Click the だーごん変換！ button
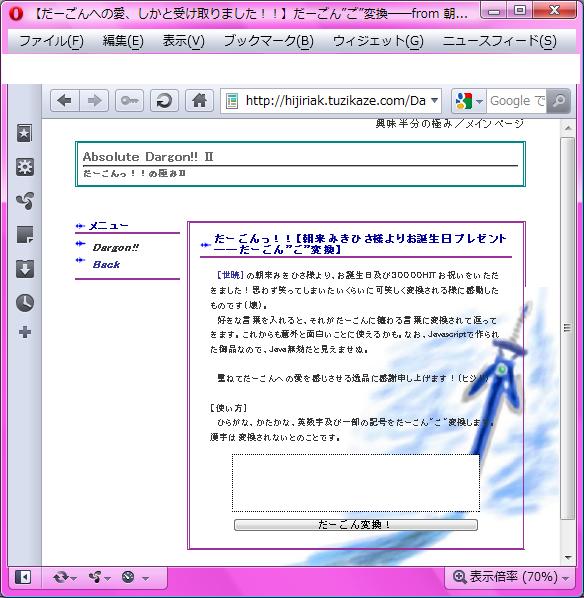Image resolution: width=584 pixels, height=598 pixels. pyautogui.click(x=356, y=525)
